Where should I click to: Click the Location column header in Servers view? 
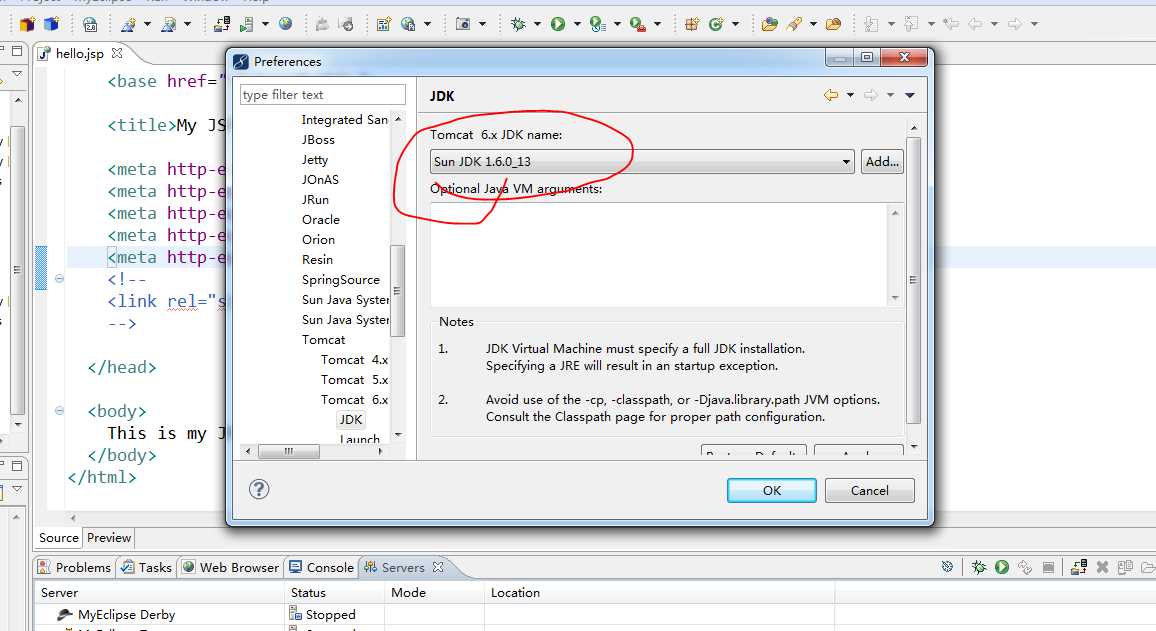515,592
